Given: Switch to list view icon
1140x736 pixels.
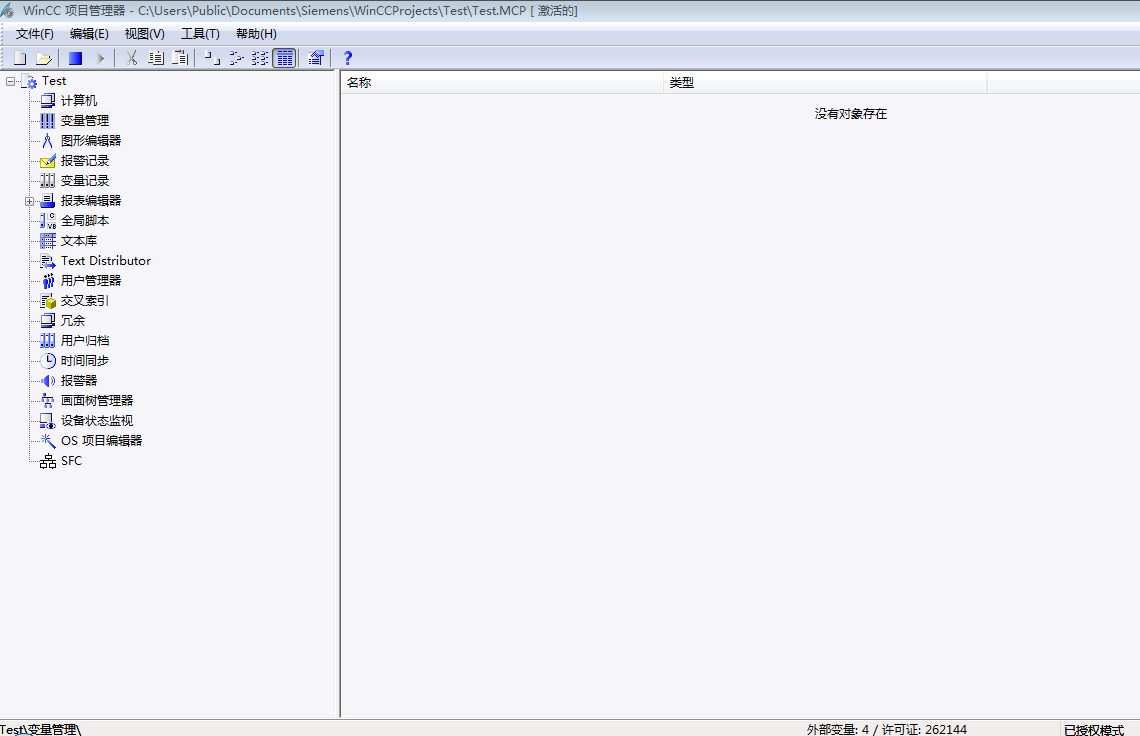Looking at the screenshot, I should (x=260, y=58).
